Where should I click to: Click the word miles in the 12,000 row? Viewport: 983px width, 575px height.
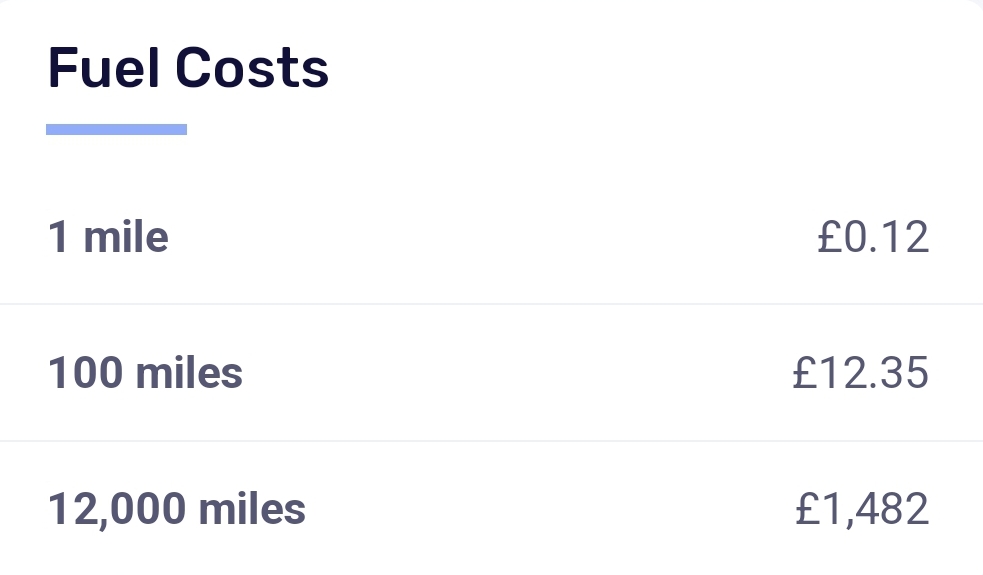pos(252,509)
